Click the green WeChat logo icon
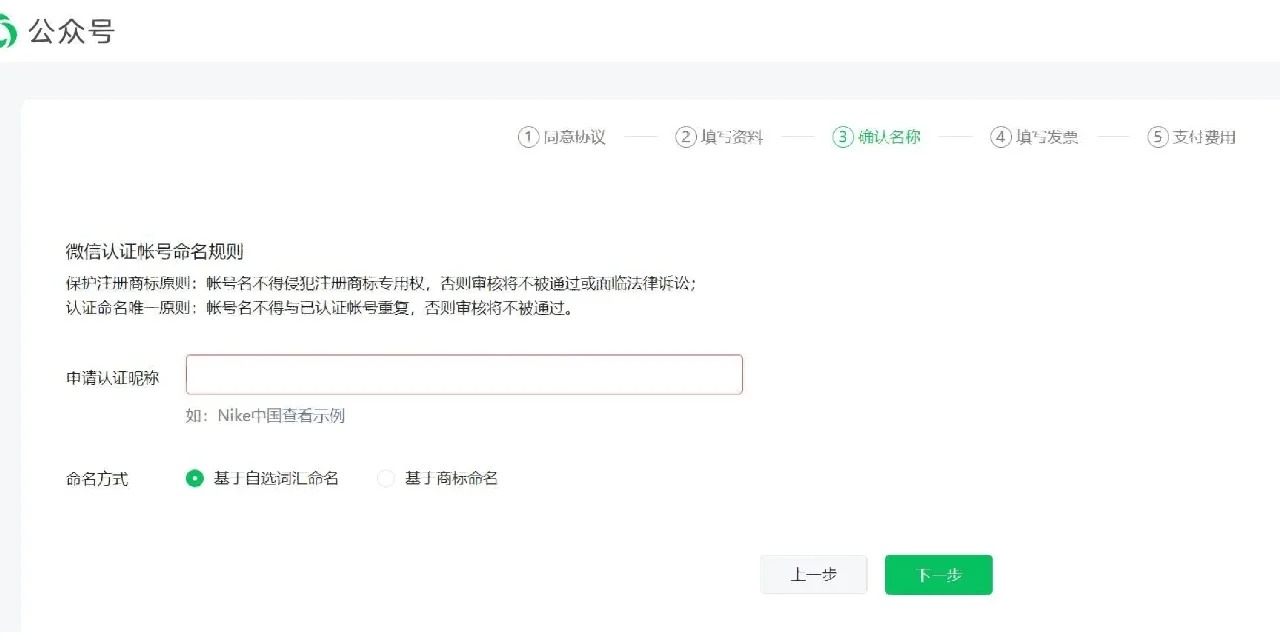The height and width of the screenshot is (640, 1280). [7, 33]
